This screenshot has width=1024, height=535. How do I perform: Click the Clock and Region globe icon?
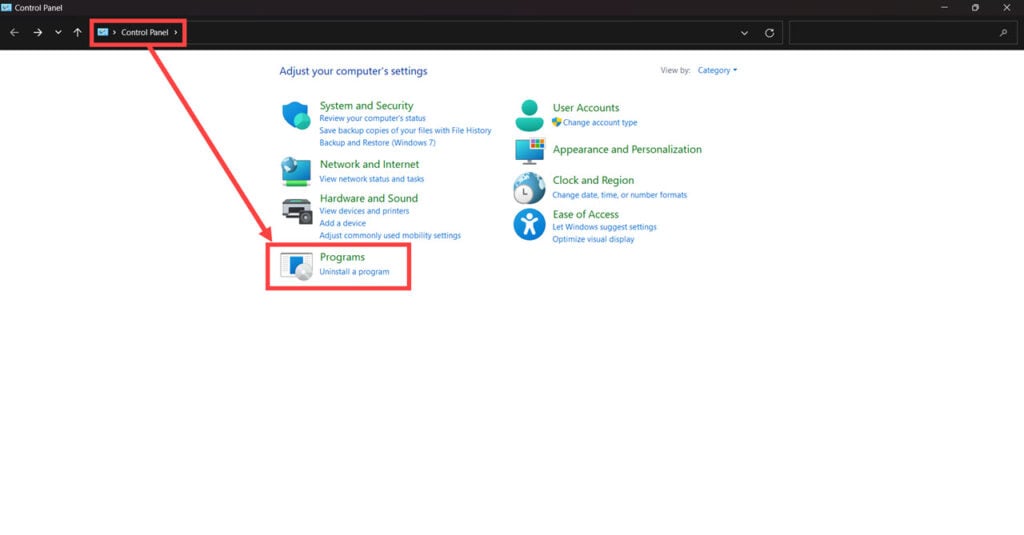(529, 188)
